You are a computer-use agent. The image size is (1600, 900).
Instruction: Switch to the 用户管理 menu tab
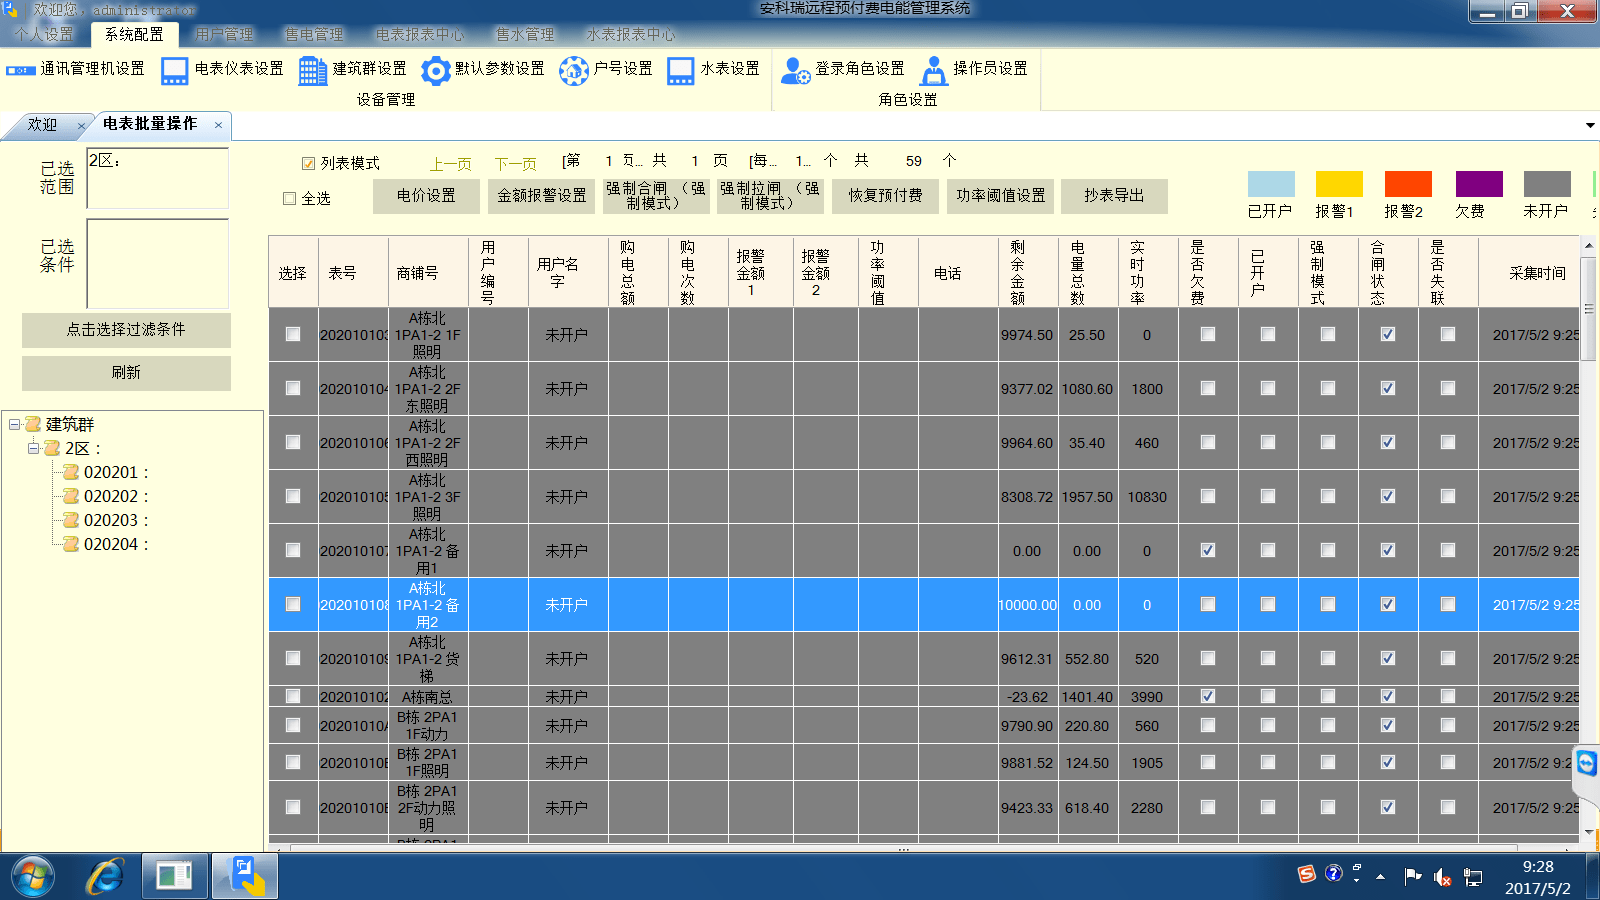(224, 35)
